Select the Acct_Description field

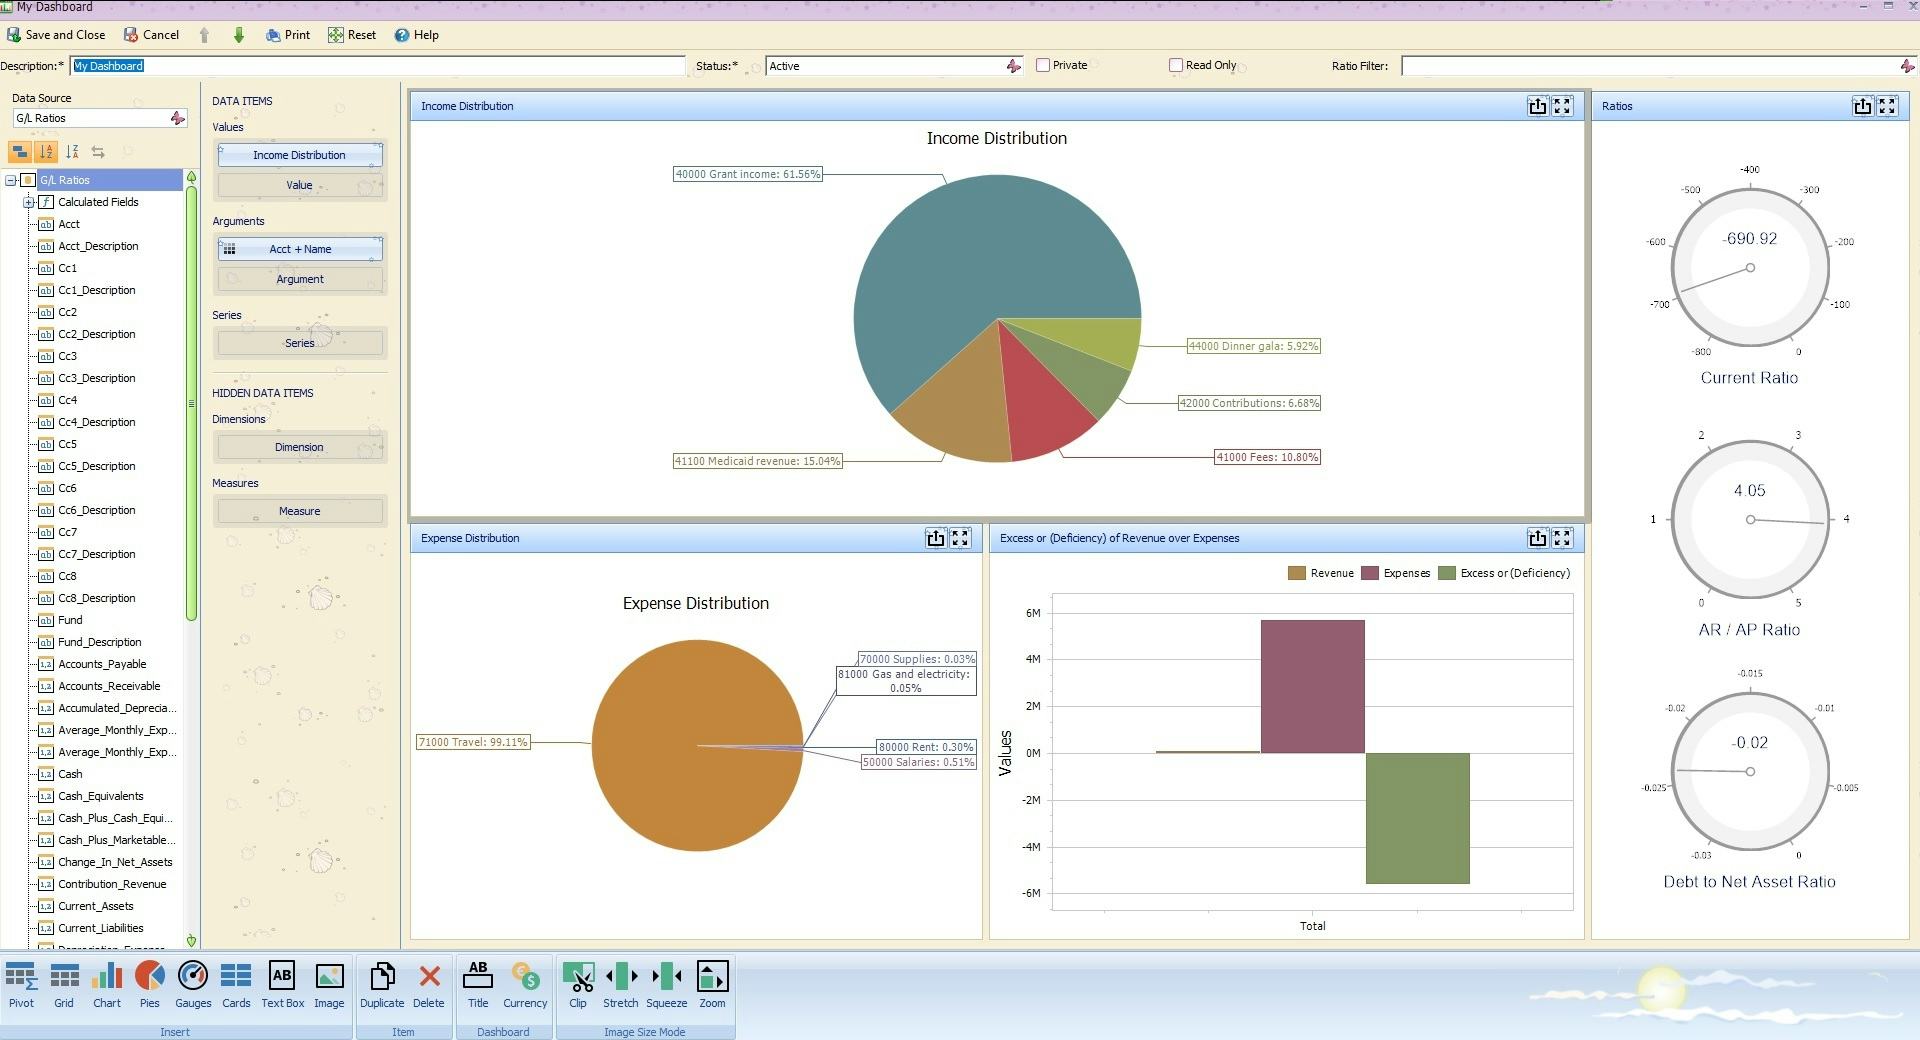tap(98, 246)
